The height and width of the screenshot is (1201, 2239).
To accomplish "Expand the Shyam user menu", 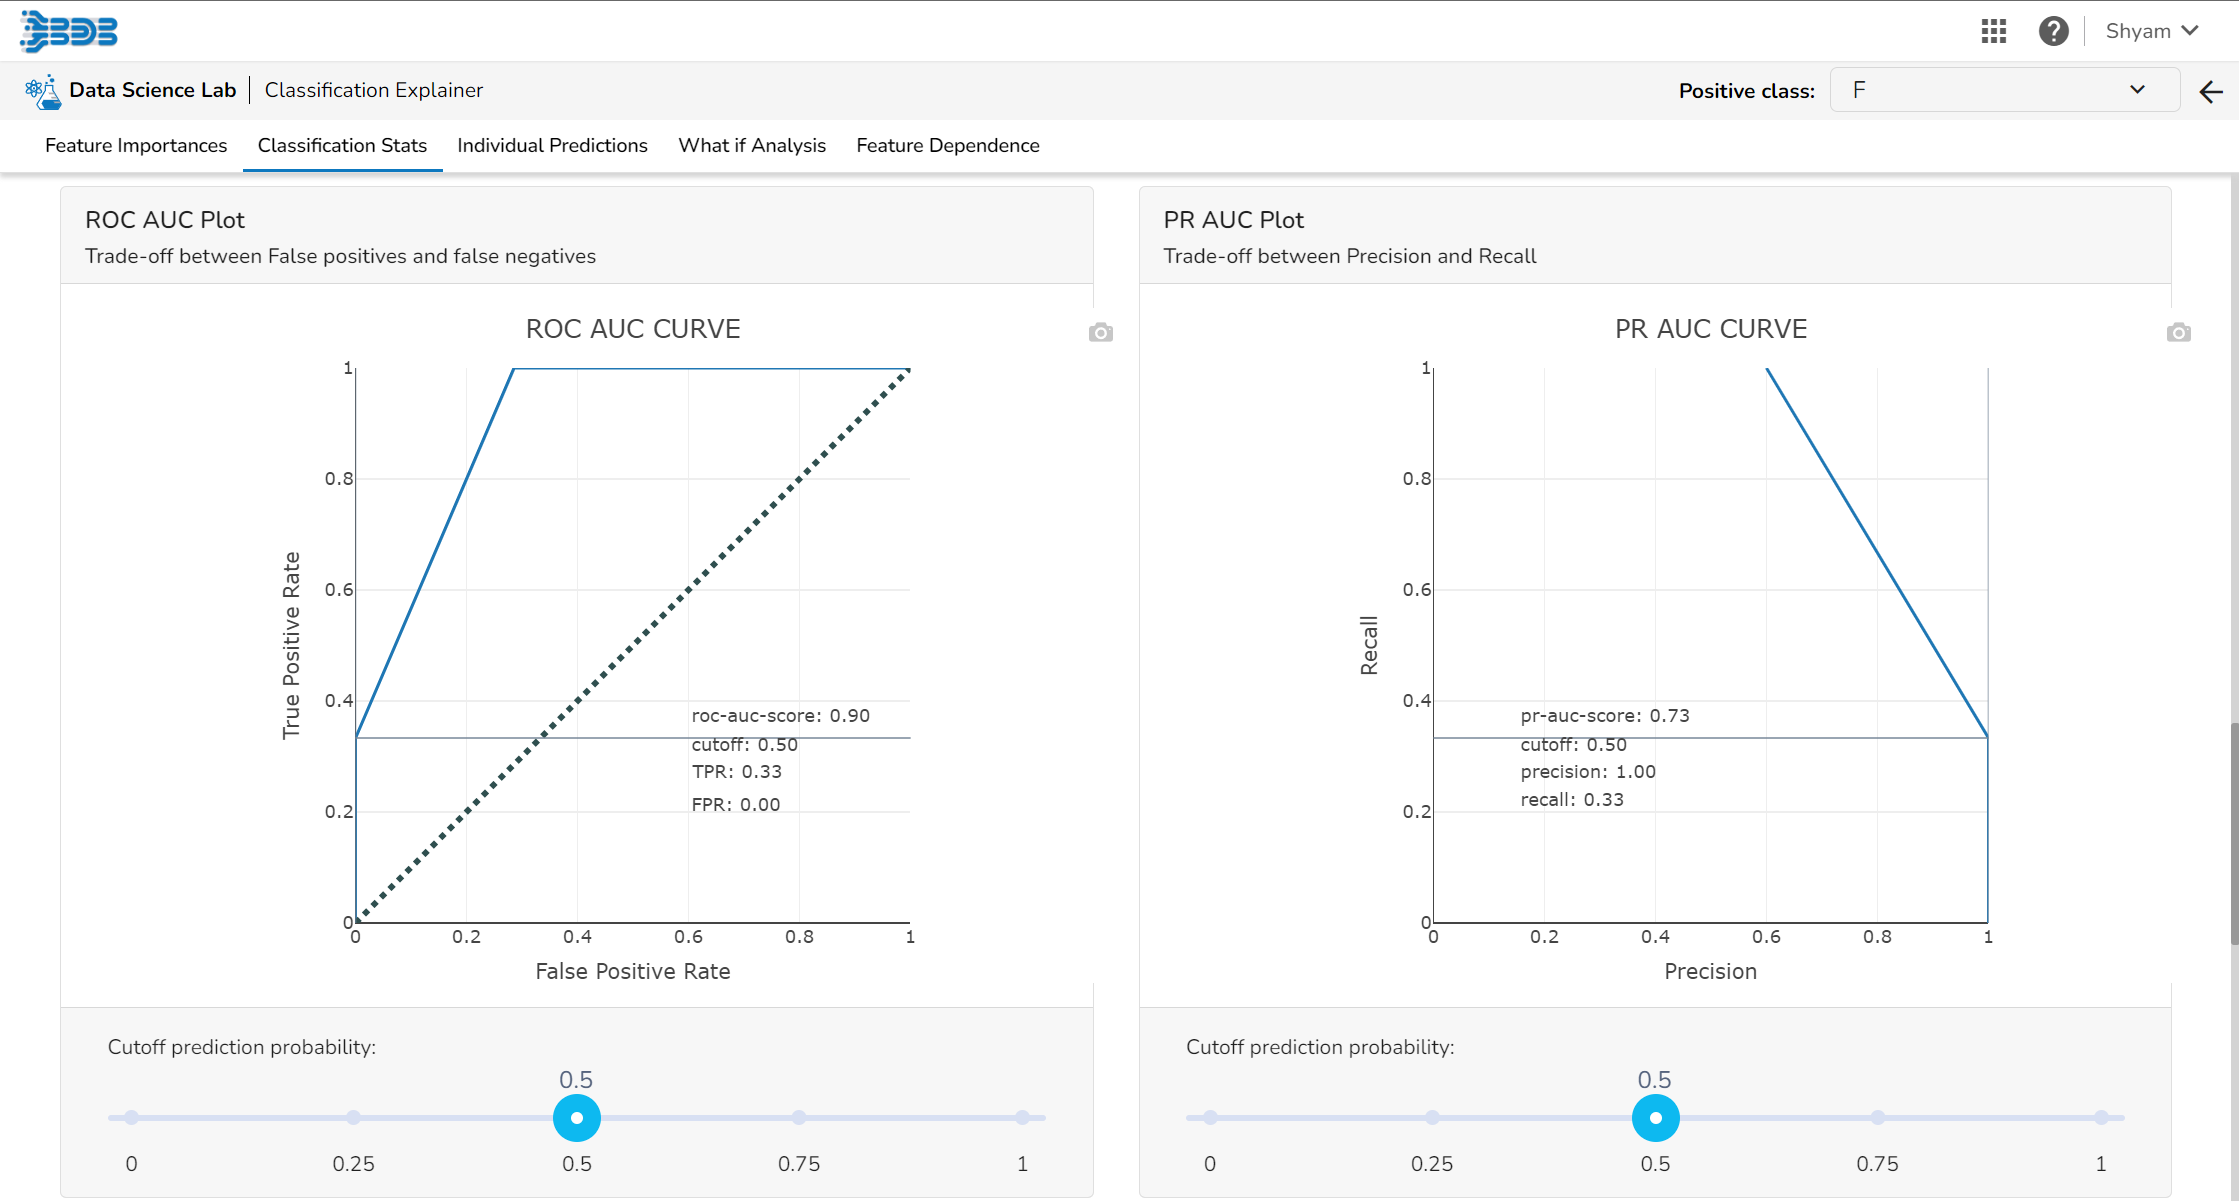I will (2152, 31).
